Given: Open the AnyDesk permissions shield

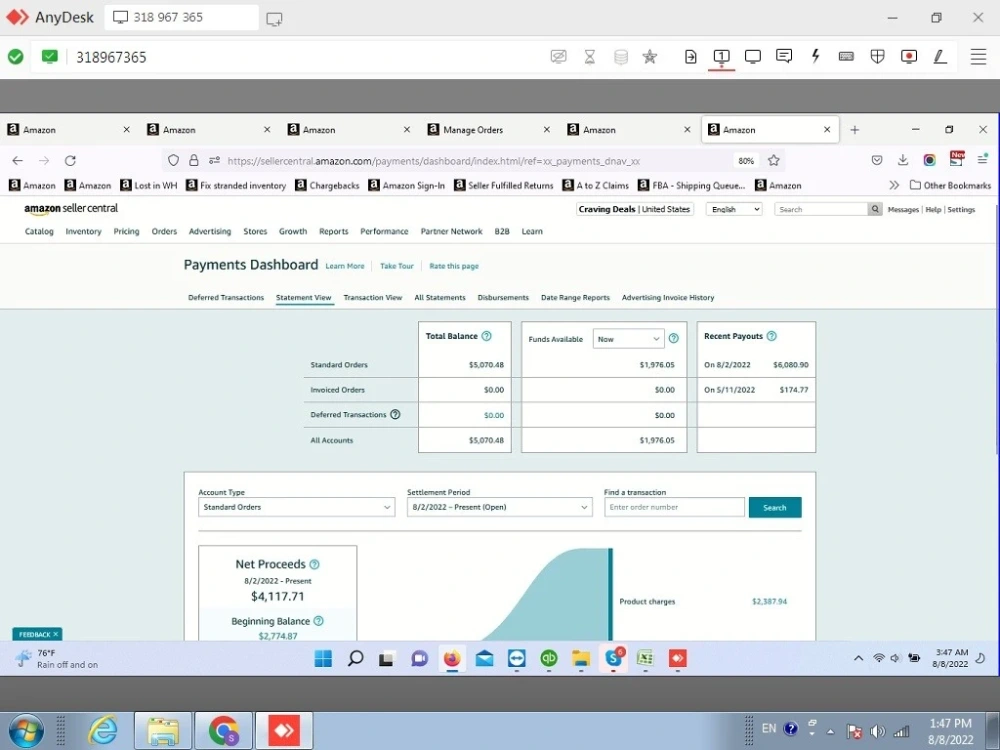Looking at the screenshot, I should point(877,56).
